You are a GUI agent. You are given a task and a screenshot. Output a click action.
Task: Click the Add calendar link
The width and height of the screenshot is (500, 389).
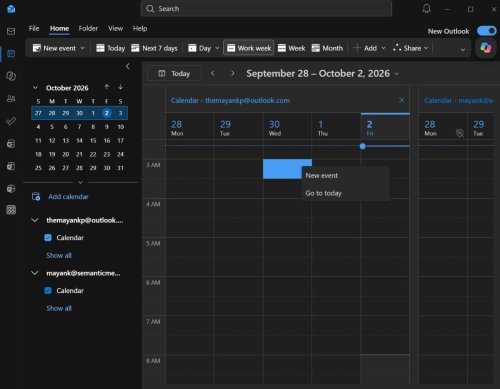coord(68,197)
